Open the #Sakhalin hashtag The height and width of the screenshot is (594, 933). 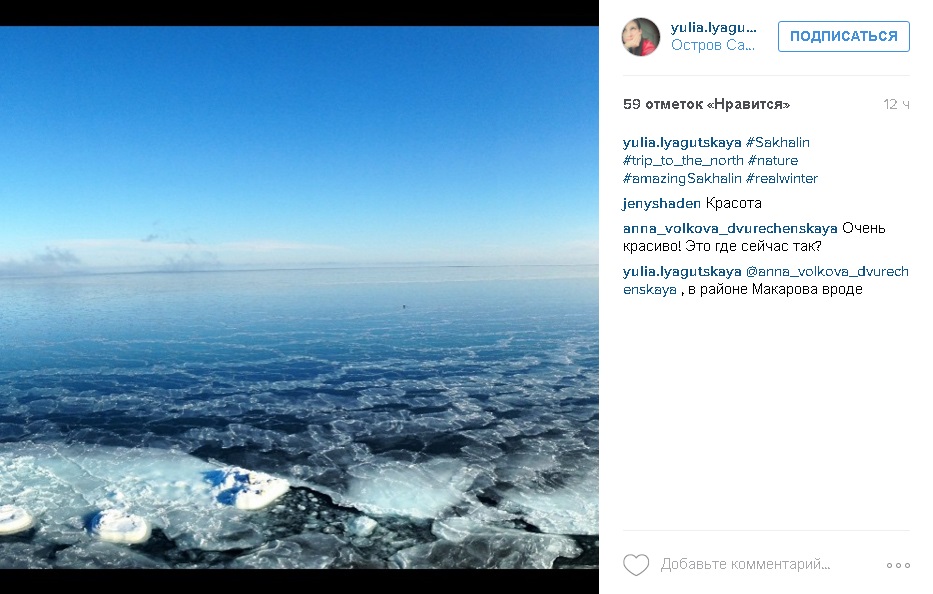pyautogui.click(x=777, y=142)
